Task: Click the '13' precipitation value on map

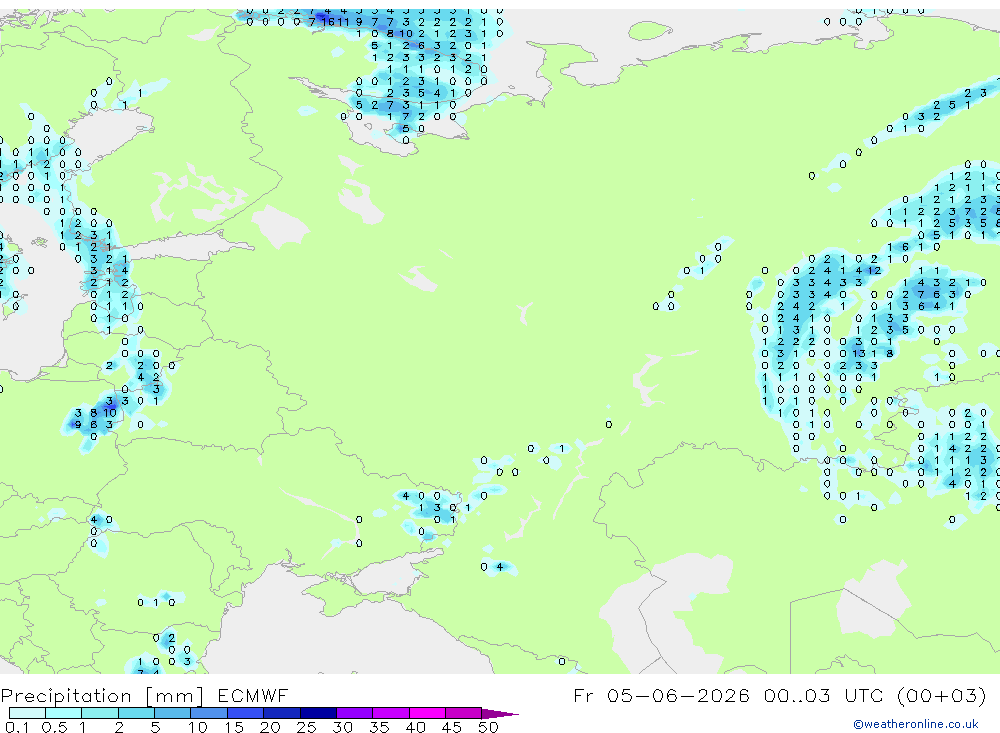Action: point(859,353)
